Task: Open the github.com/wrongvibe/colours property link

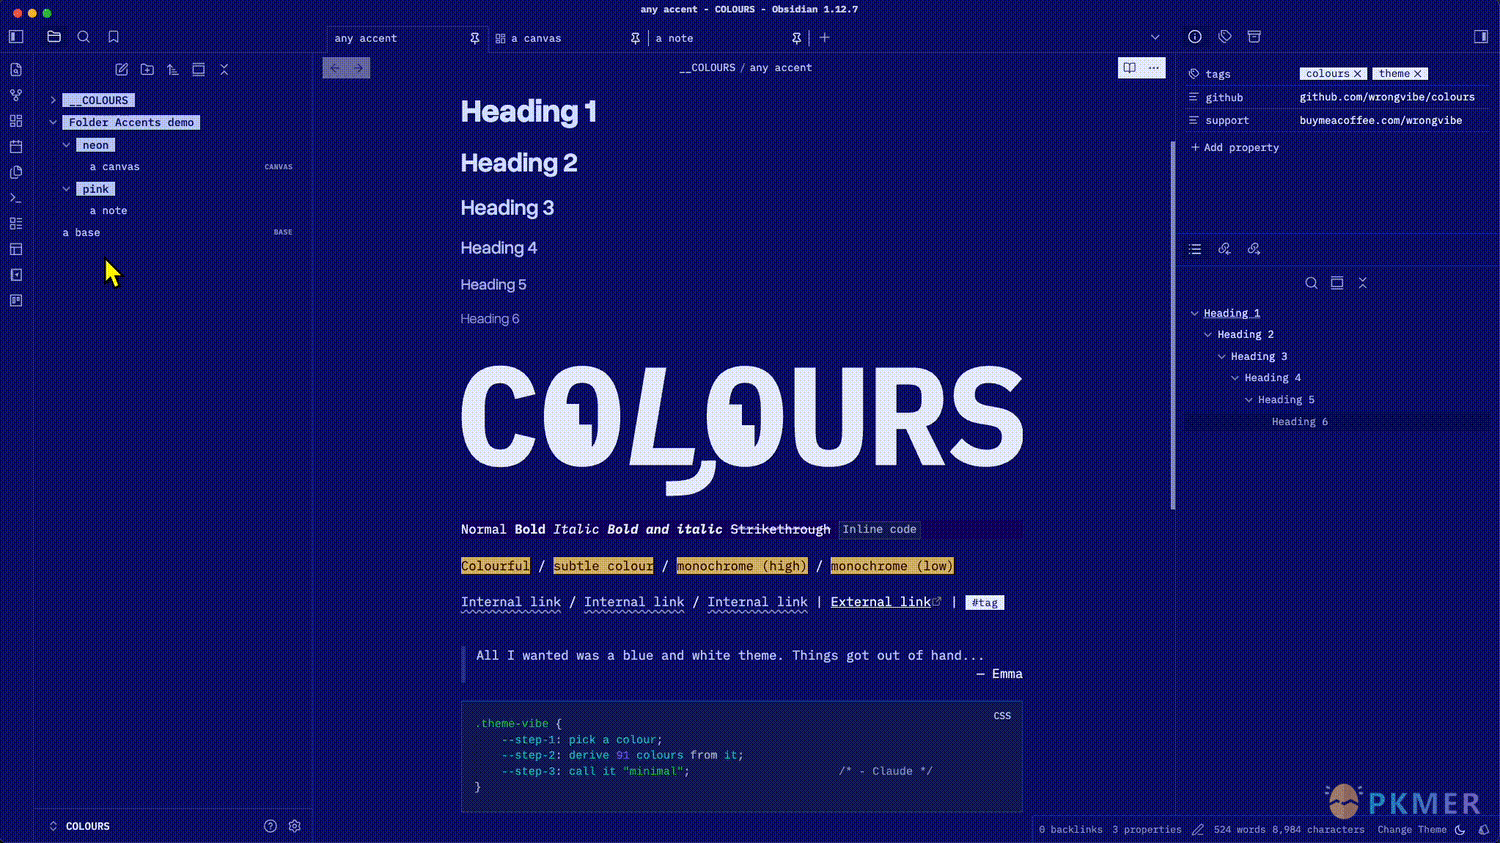Action: (1387, 97)
